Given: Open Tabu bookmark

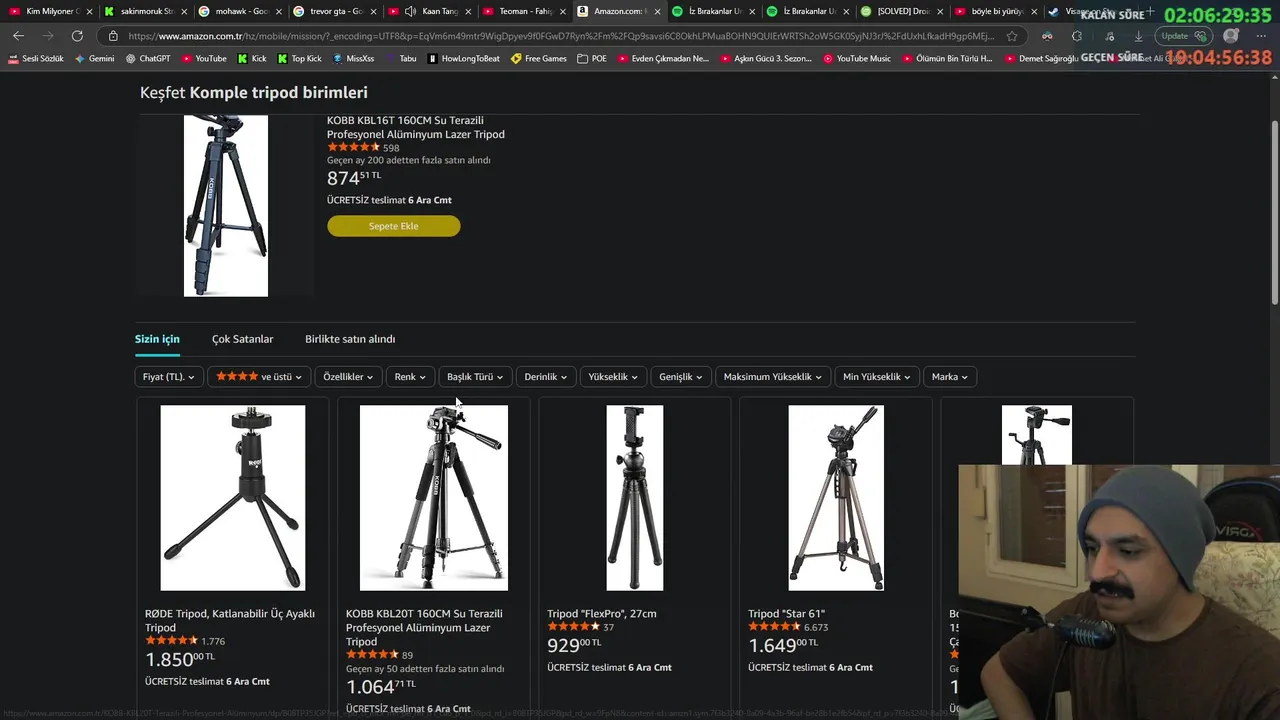Looking at the screenshot, I should coord(400,59).
